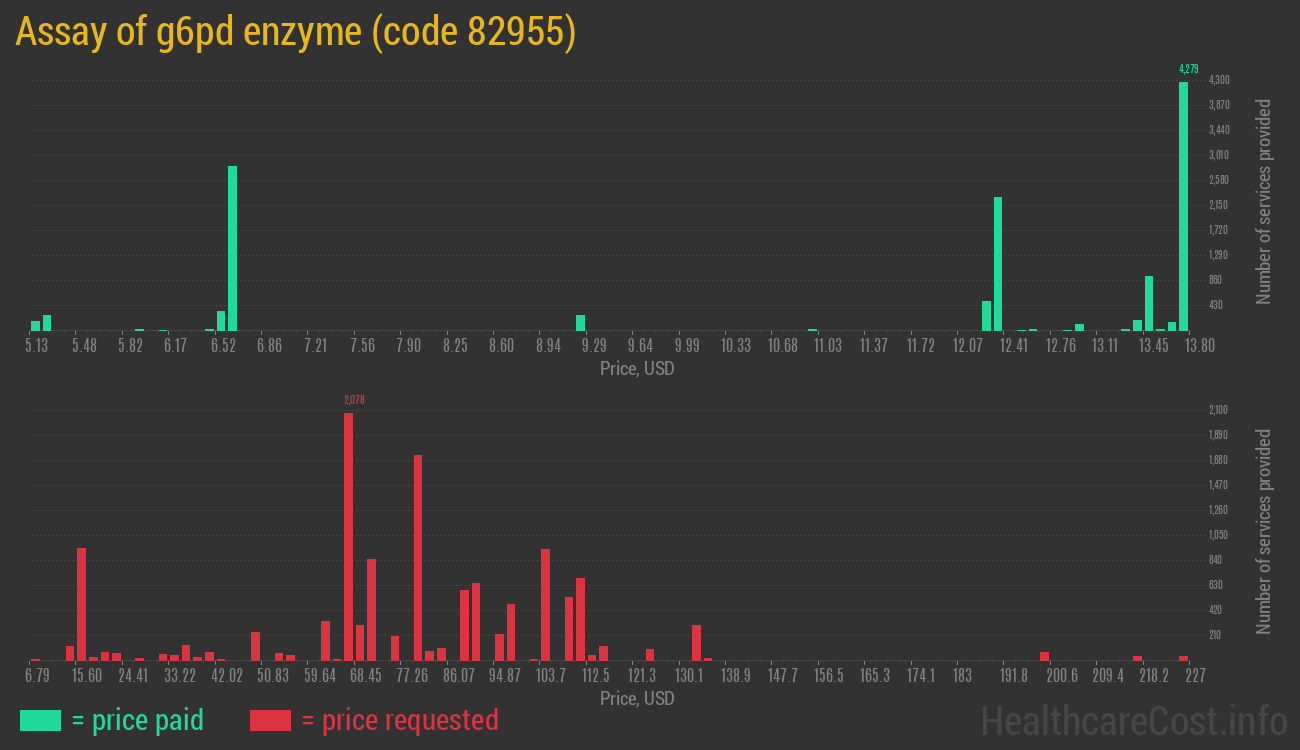The image size is (1300, 750).
Task: Select the red price requested legend swatch
Action: pos(270,720)
